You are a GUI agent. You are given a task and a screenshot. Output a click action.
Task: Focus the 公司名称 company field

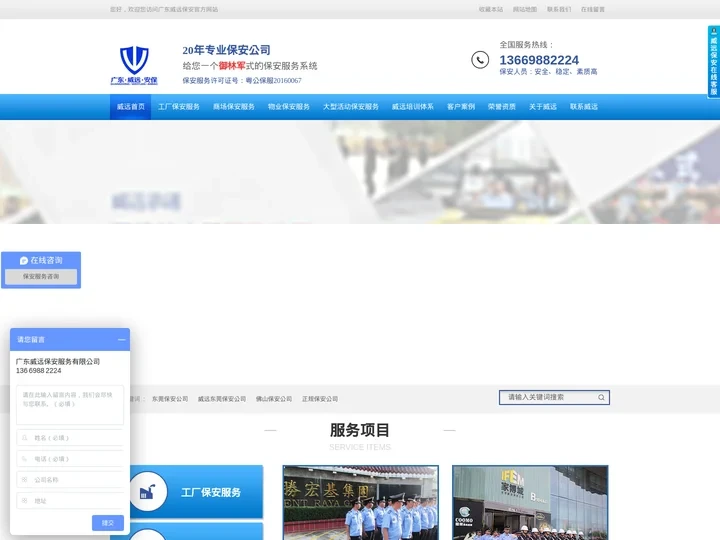tap(70, 480)
